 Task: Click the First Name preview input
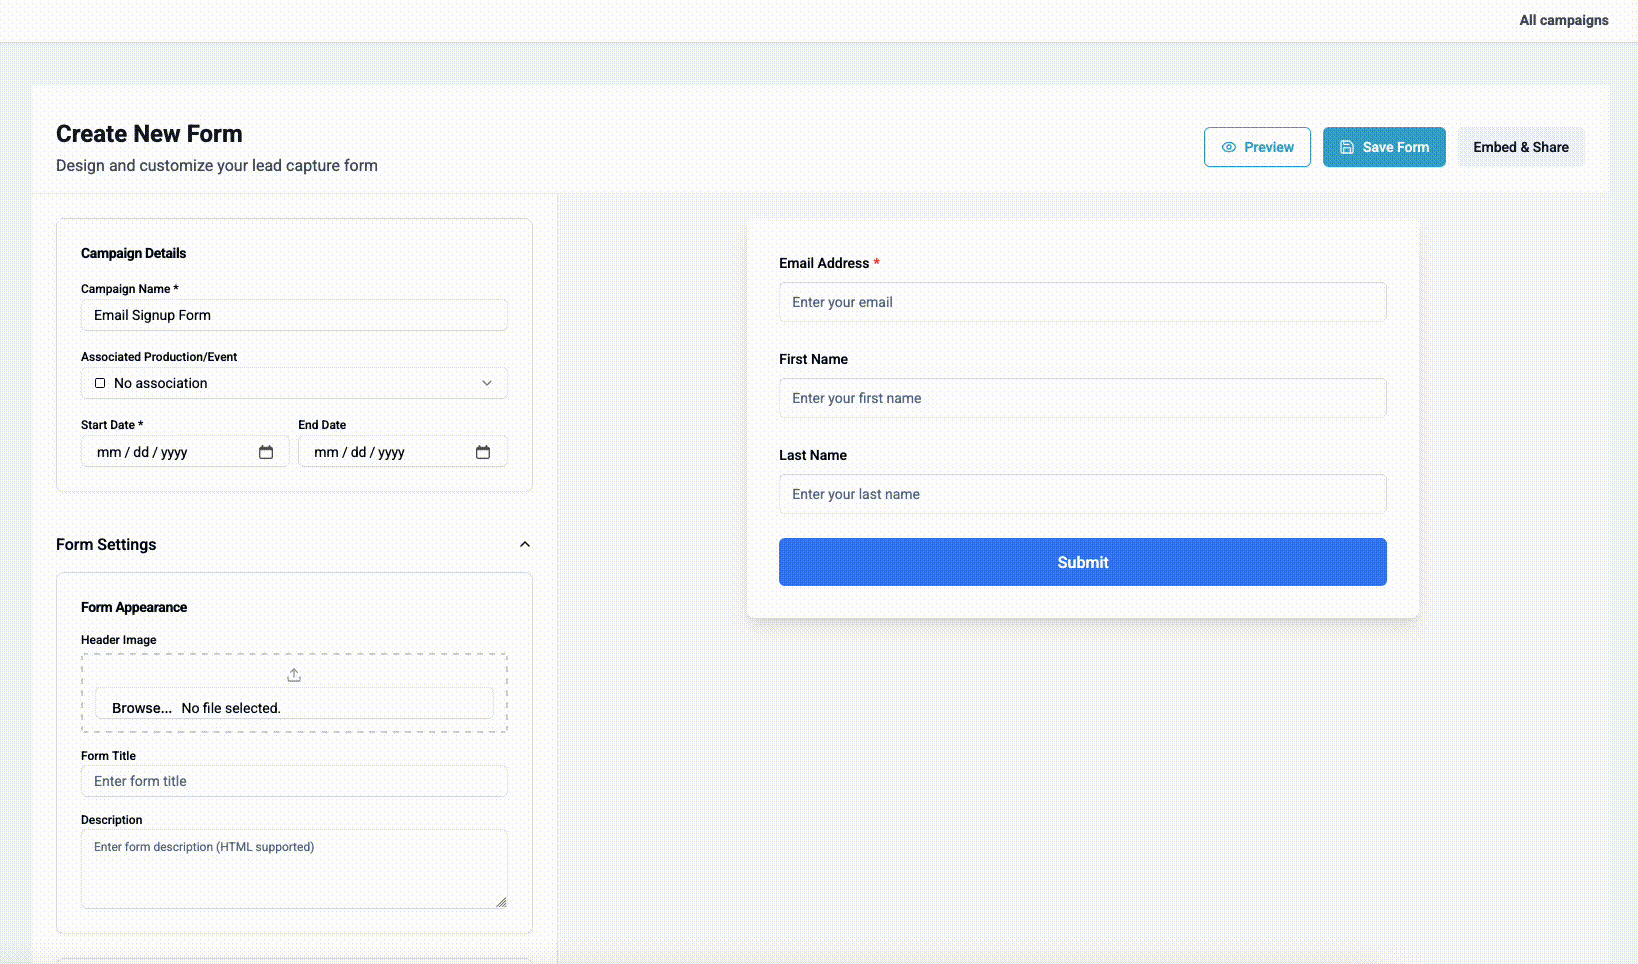coord(1082,398)
